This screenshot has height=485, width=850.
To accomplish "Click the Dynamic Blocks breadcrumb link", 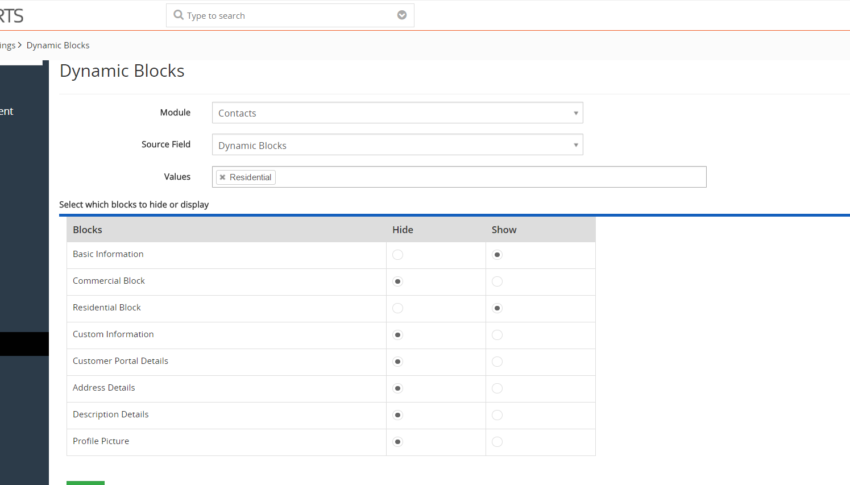I will coord(58,45).
